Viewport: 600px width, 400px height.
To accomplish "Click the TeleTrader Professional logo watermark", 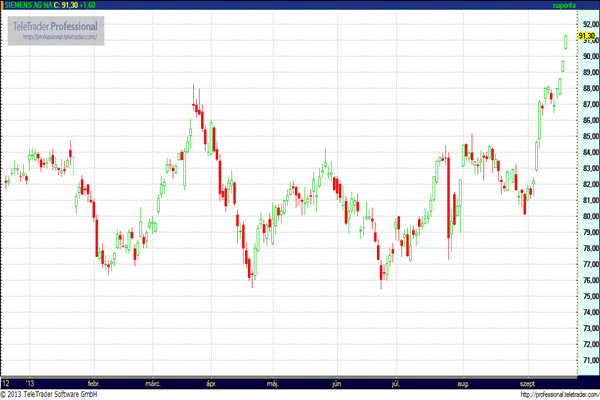I will tap(57, 25).
